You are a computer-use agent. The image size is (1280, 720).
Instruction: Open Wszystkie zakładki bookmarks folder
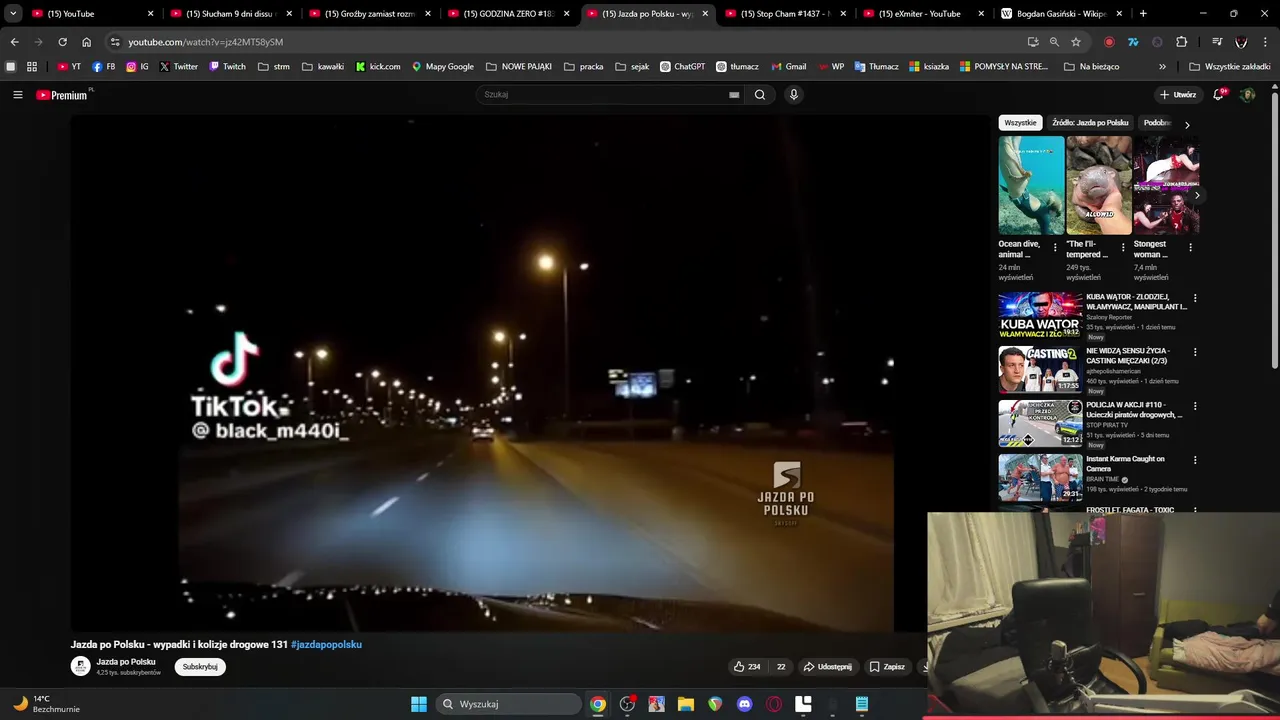(x=1230, y=67)
